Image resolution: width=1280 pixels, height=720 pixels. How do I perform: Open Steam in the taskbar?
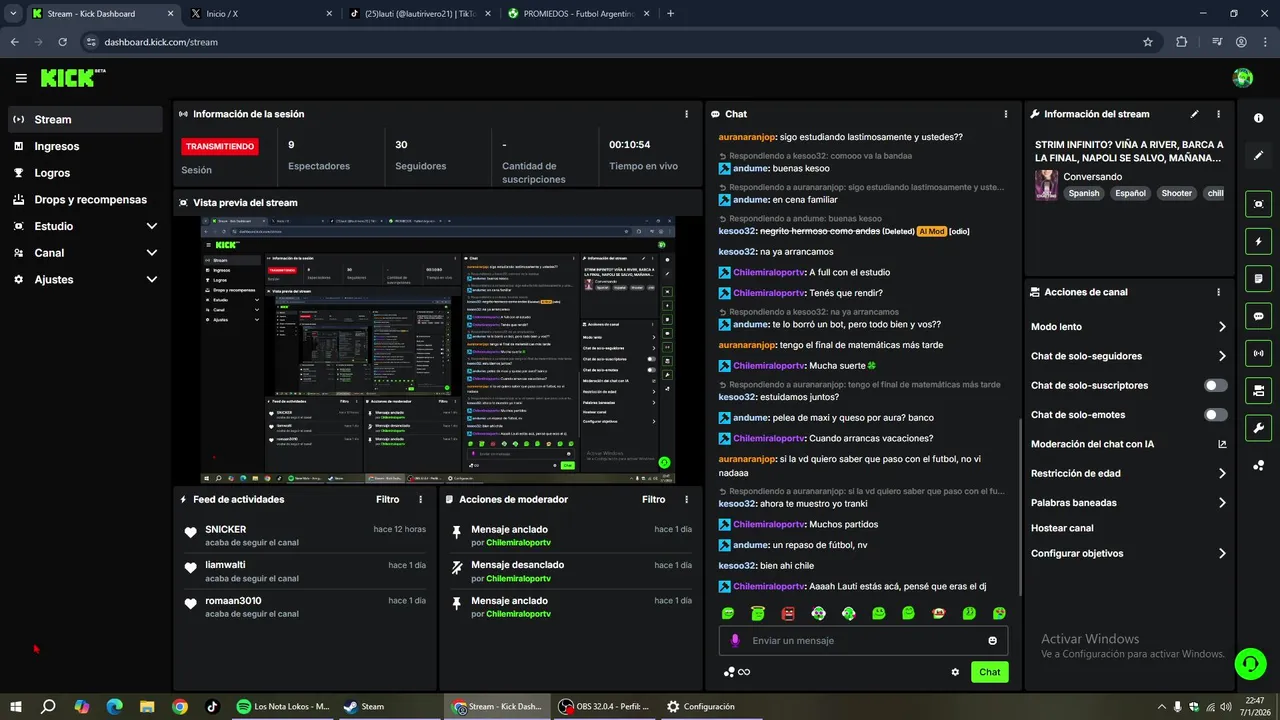(x=364, y=706)
